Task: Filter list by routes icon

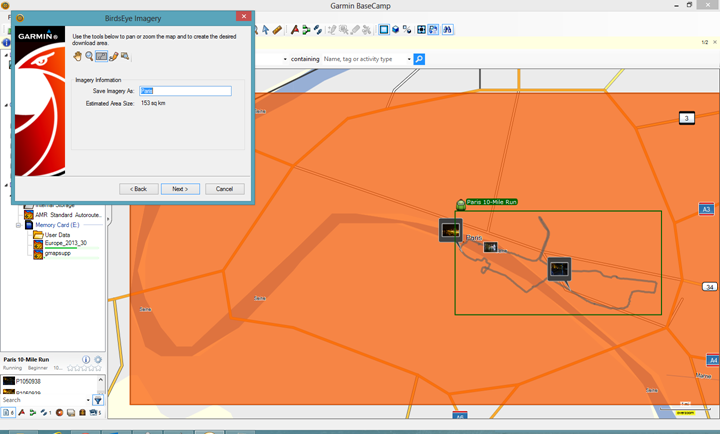Action: click(33, 412)
